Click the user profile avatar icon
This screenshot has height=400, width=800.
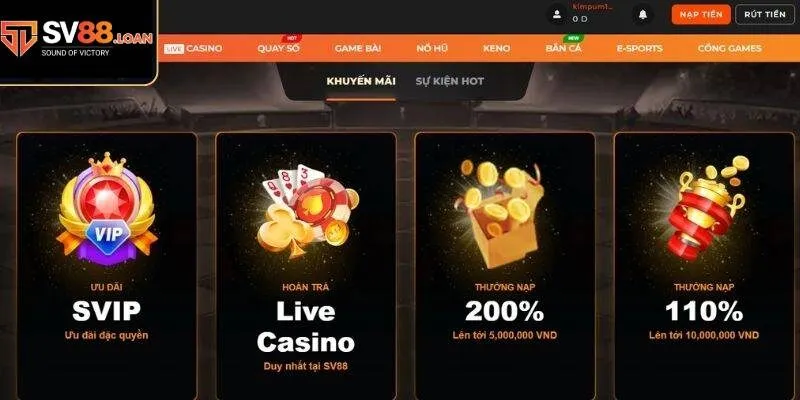point(557,14)
